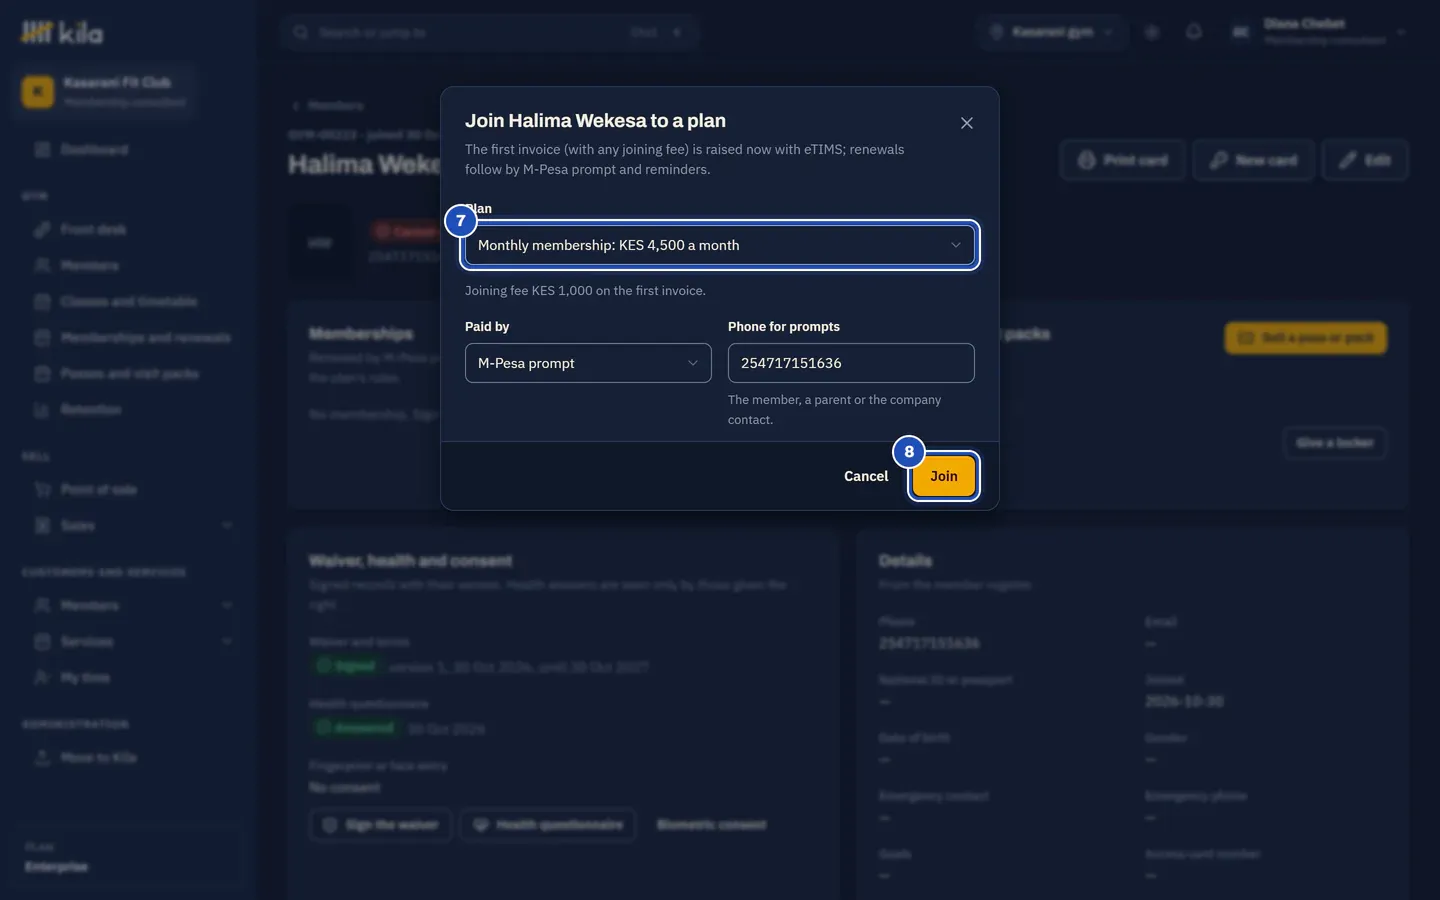Screen dimensions: 1440x900
Task: Expand the Sales item in the sidebar
Action: click(x=130, y=526)
